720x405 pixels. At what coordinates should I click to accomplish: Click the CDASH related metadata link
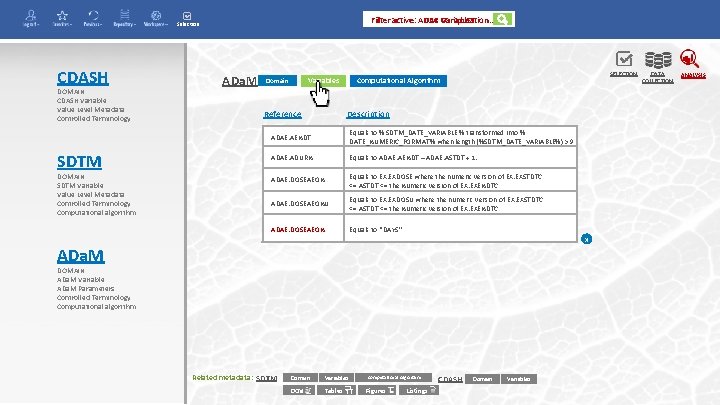450,379
